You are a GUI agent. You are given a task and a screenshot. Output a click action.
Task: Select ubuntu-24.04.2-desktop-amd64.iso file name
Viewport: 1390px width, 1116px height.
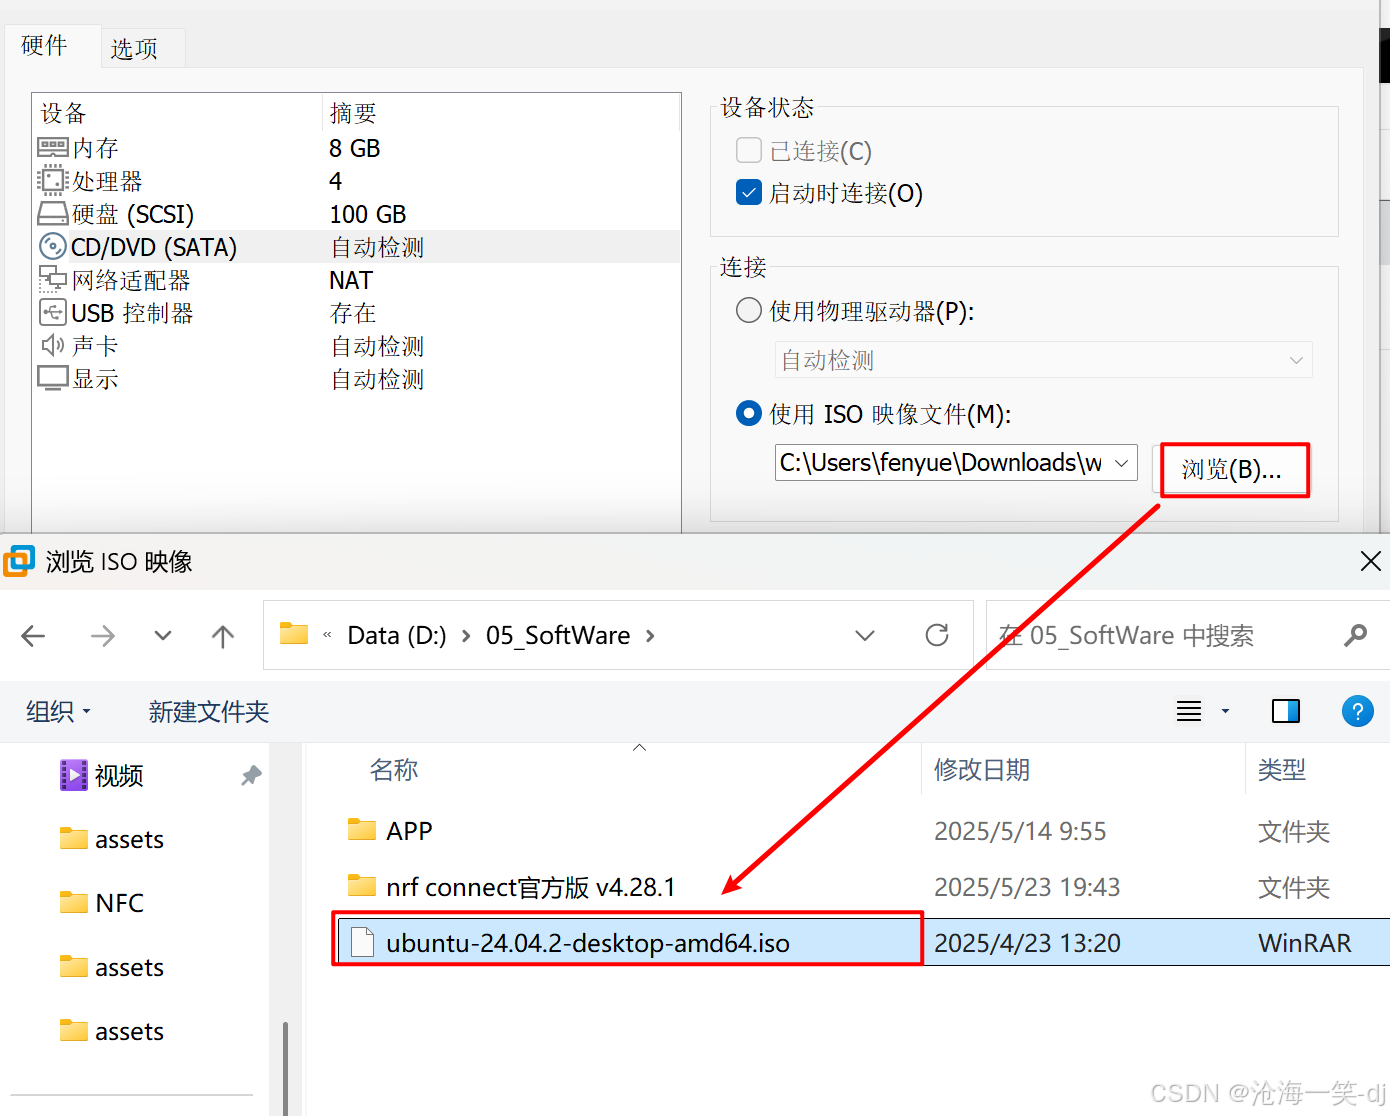pyautogui.click(x=588, y=942)
